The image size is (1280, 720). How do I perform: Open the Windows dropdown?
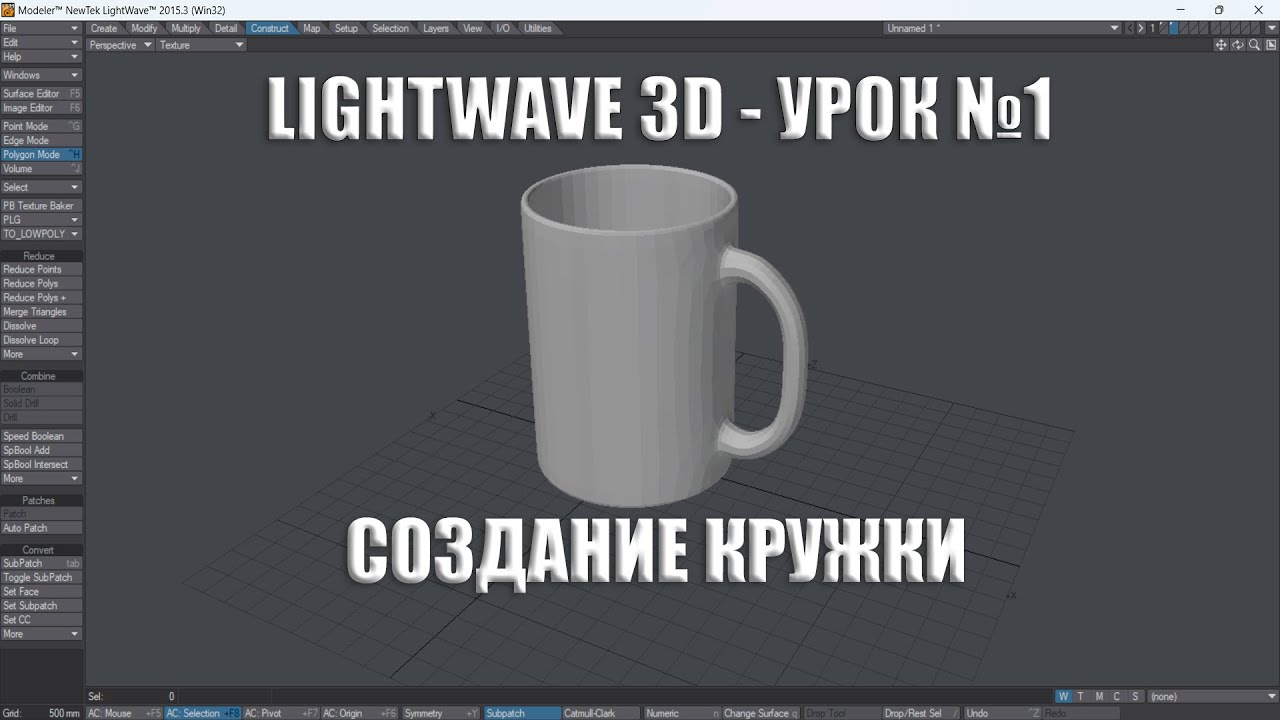(41, 75)
